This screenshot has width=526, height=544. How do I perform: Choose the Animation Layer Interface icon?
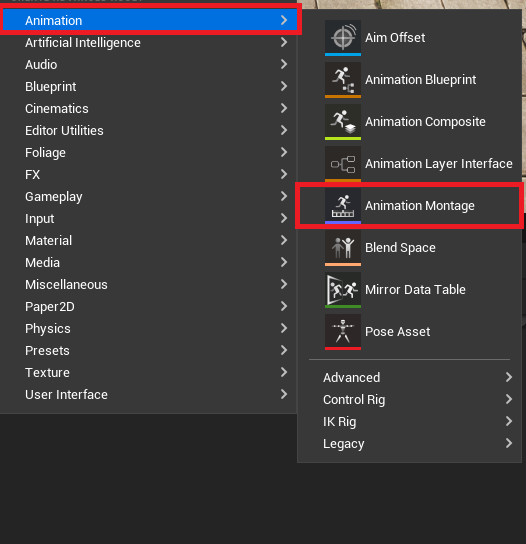pos(343,164)
